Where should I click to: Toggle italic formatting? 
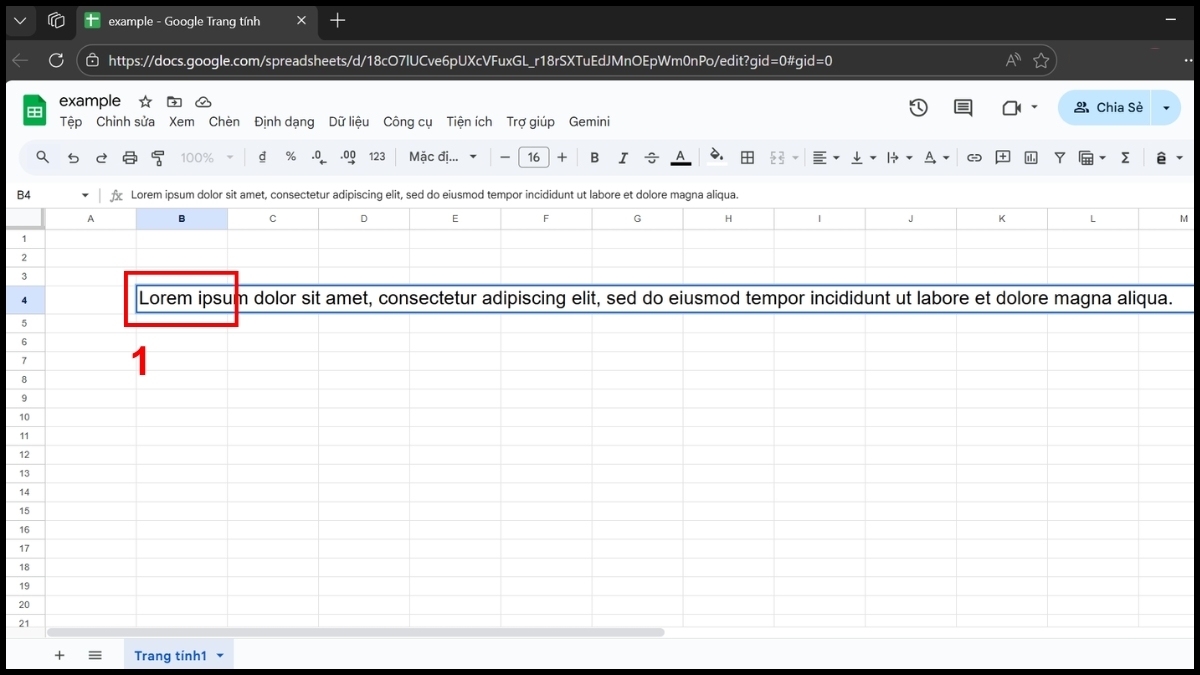(x=622, y=157)
